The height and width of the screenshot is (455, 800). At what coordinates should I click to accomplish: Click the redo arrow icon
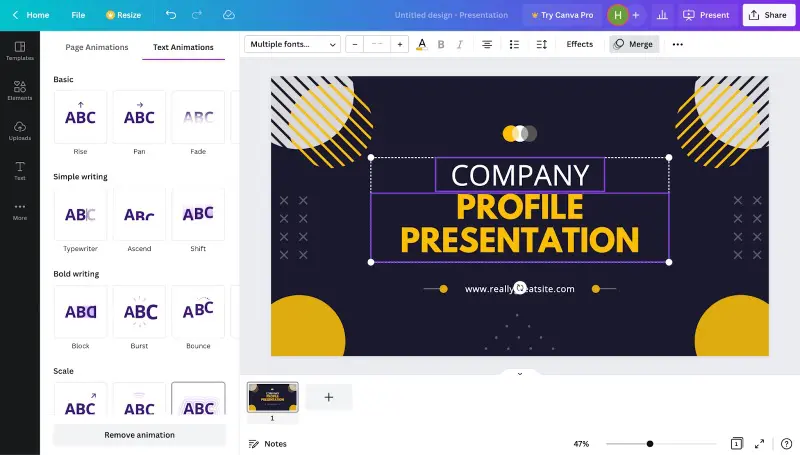[200, 15]
